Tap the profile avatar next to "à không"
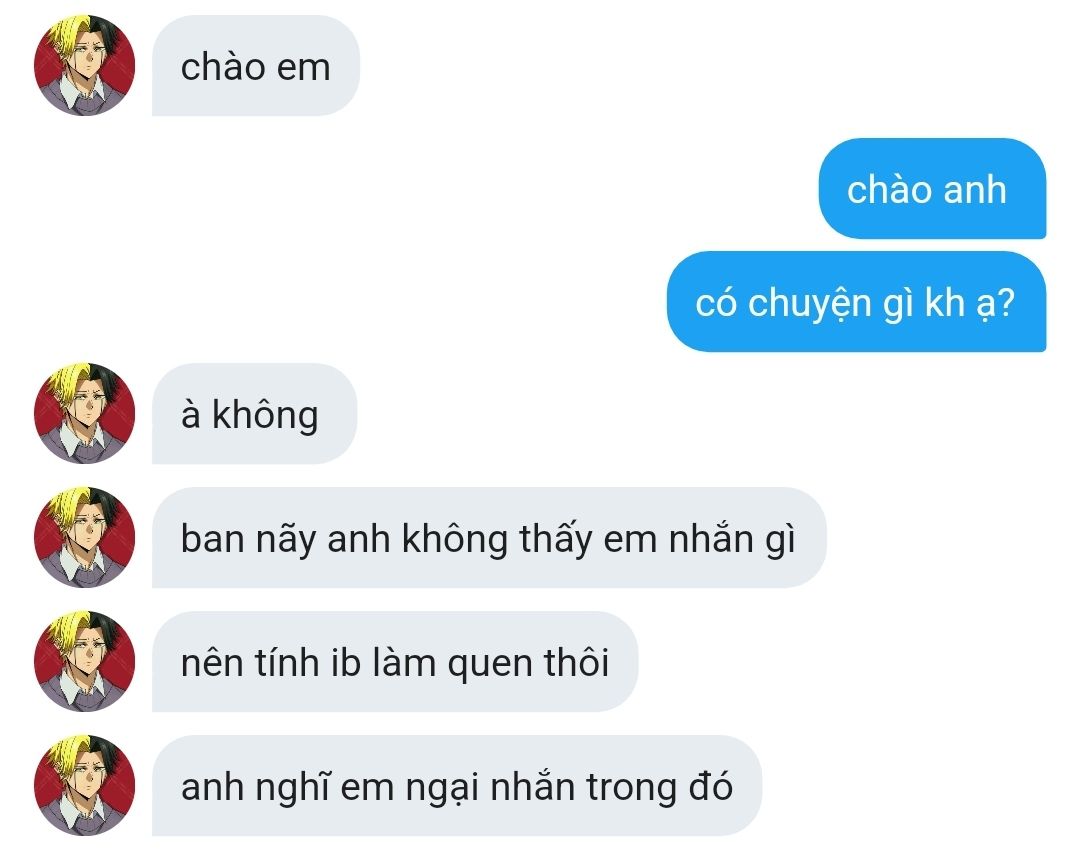Image resolution: width=1080 pixels, height=852 pixels. tap(84, 413)
